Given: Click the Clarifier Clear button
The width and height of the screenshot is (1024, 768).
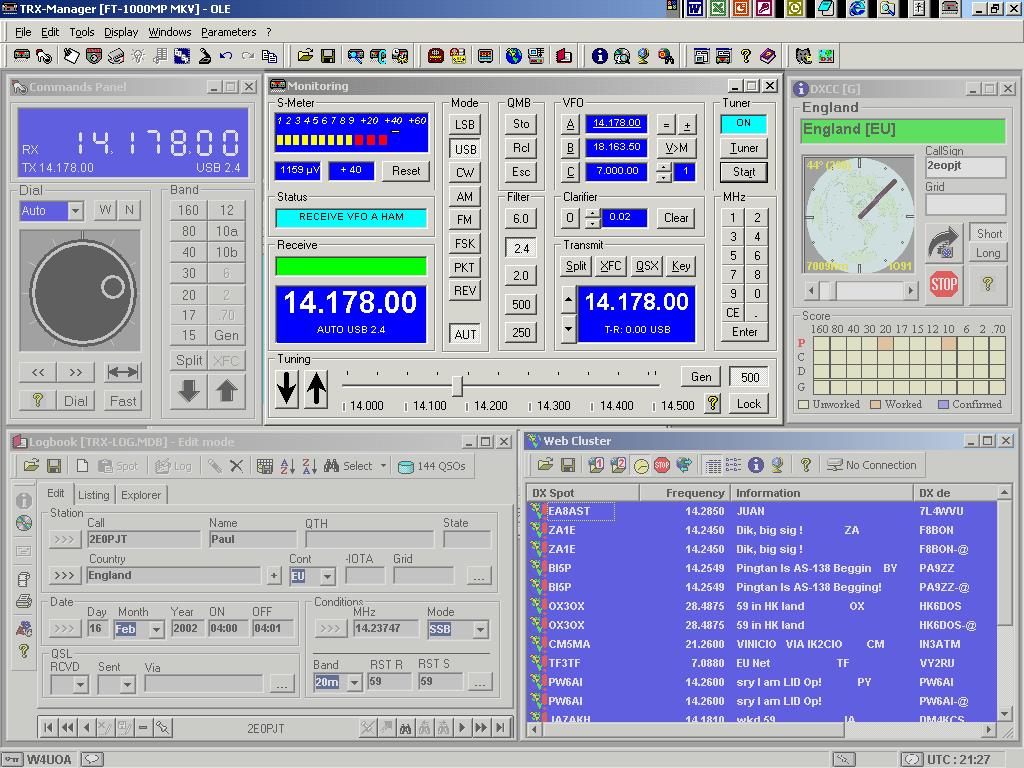Looking at the screenshot, I should click(676, 218).
